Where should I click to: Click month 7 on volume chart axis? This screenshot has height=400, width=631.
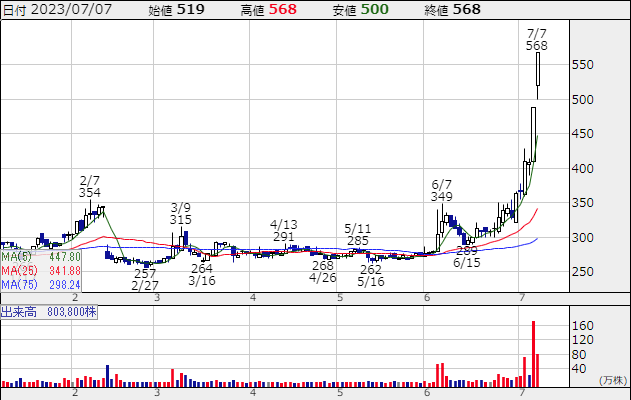click(x=522, y=392)
